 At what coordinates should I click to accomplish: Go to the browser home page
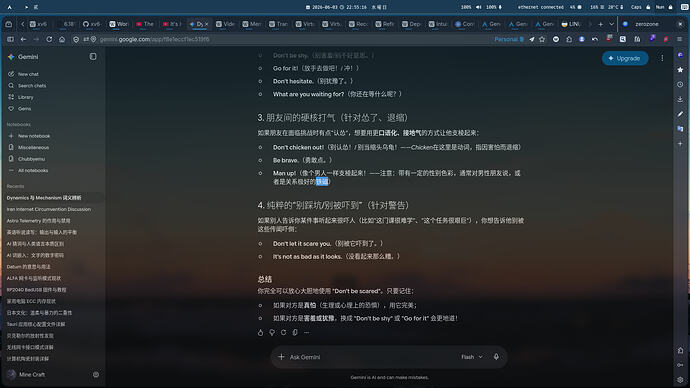click(x=62, y=39)
